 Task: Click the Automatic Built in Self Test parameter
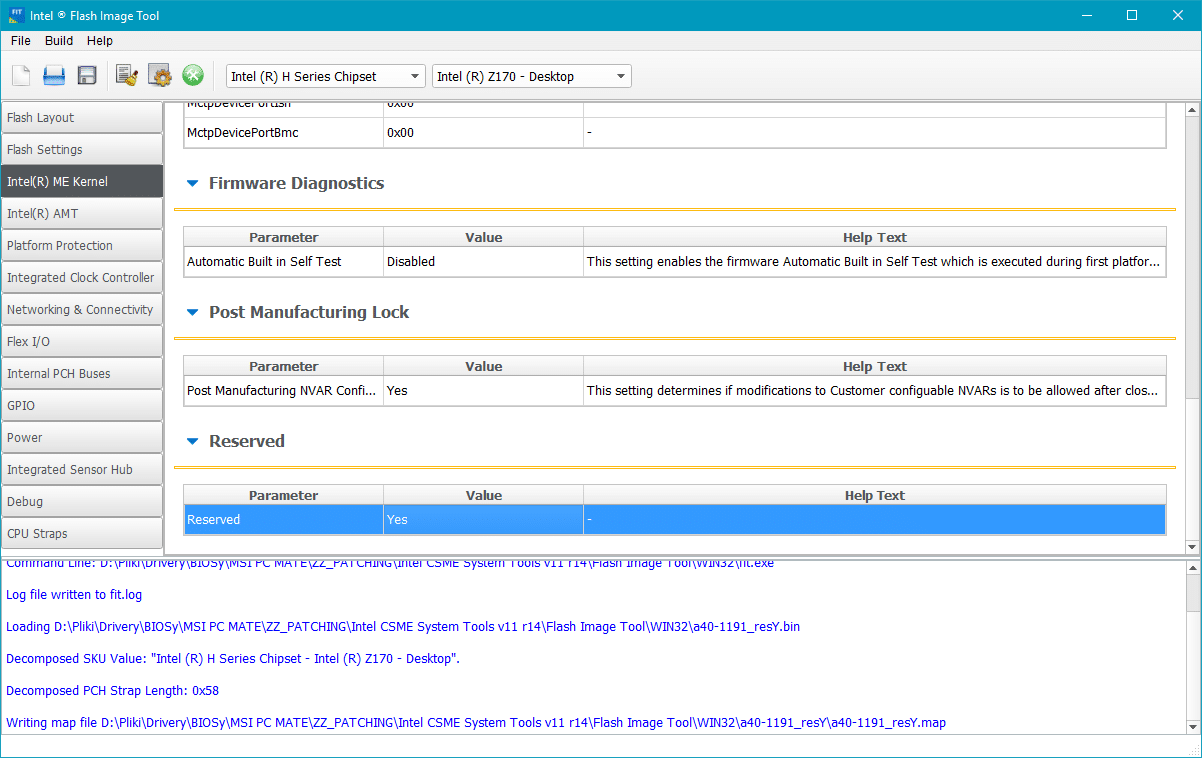284,262
